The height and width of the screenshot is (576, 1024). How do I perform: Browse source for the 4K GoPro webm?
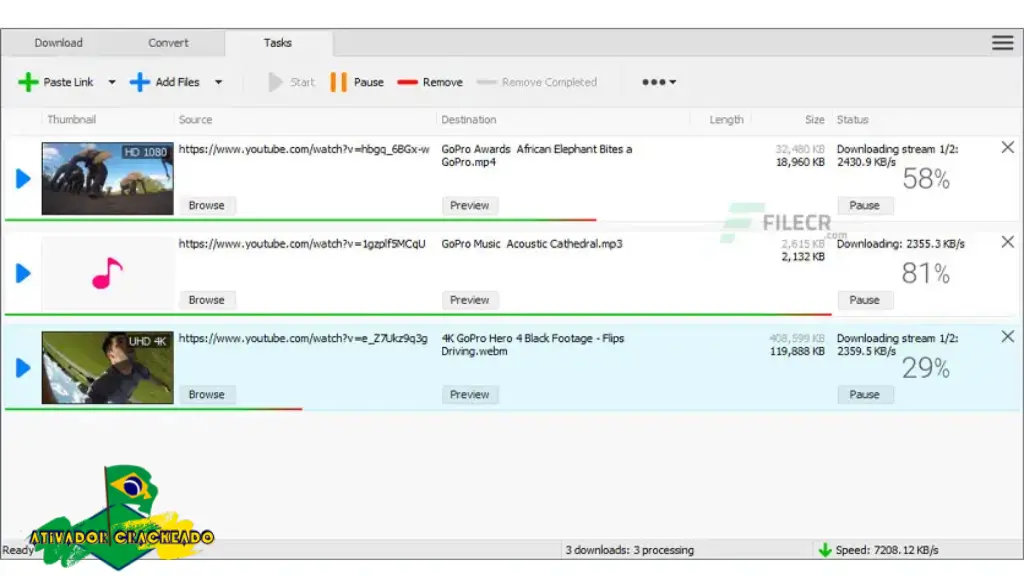(x=207, y=395)
